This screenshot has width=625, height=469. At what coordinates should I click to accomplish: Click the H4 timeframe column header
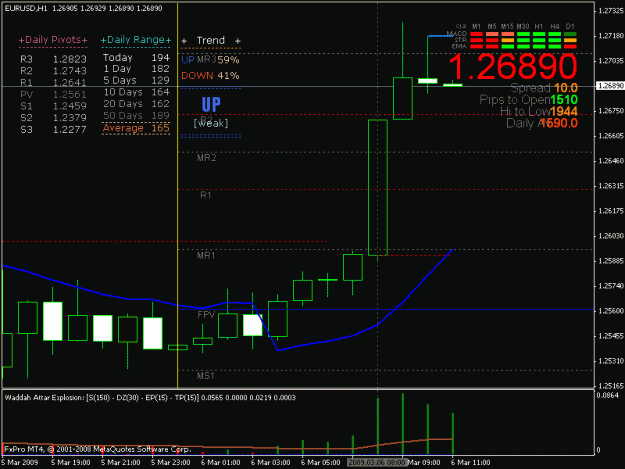(554, 26)
